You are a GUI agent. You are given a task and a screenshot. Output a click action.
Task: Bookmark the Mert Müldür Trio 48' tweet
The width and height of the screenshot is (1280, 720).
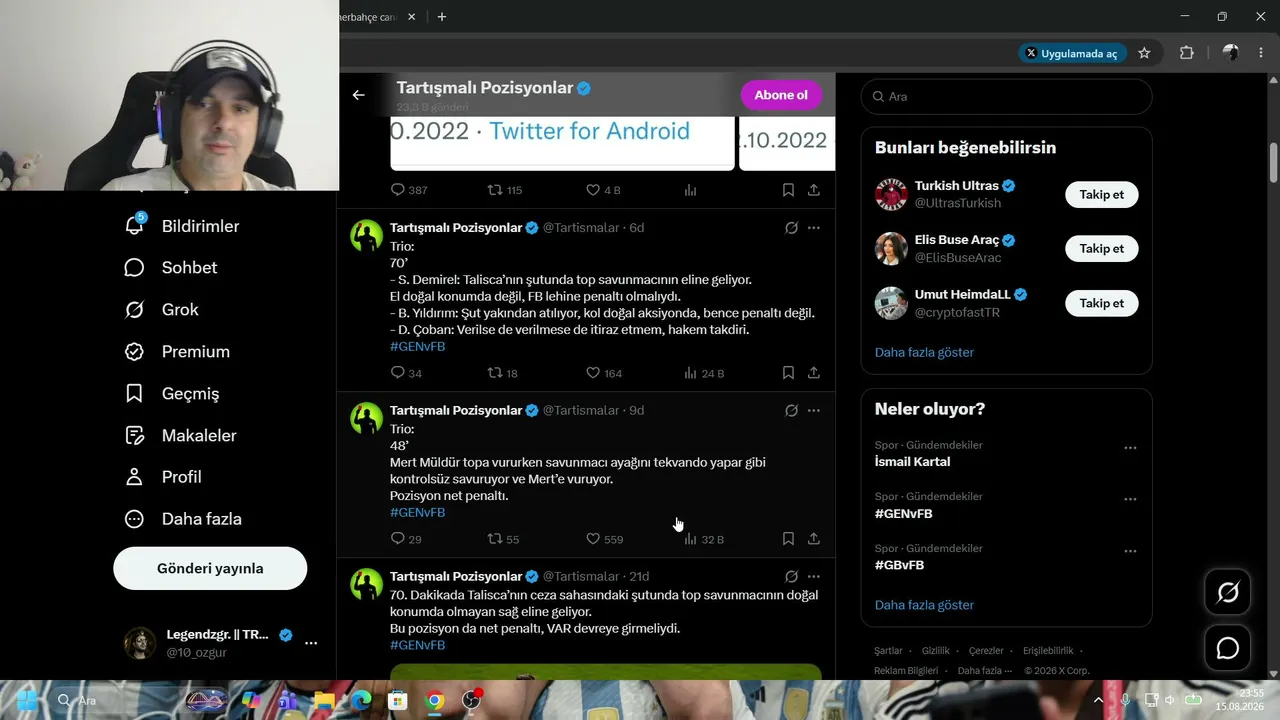coord(788,539)
